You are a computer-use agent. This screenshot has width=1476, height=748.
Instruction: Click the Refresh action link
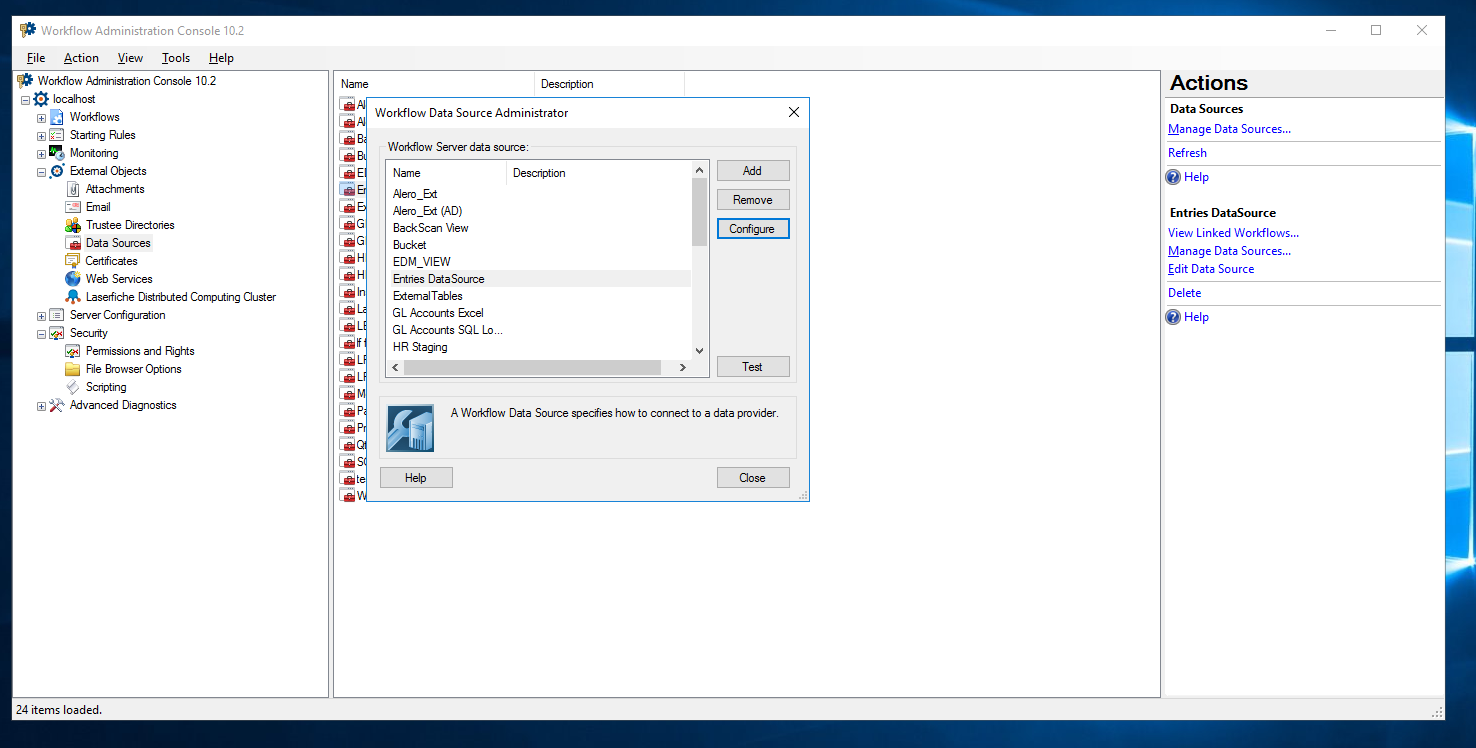(1187, 153)
